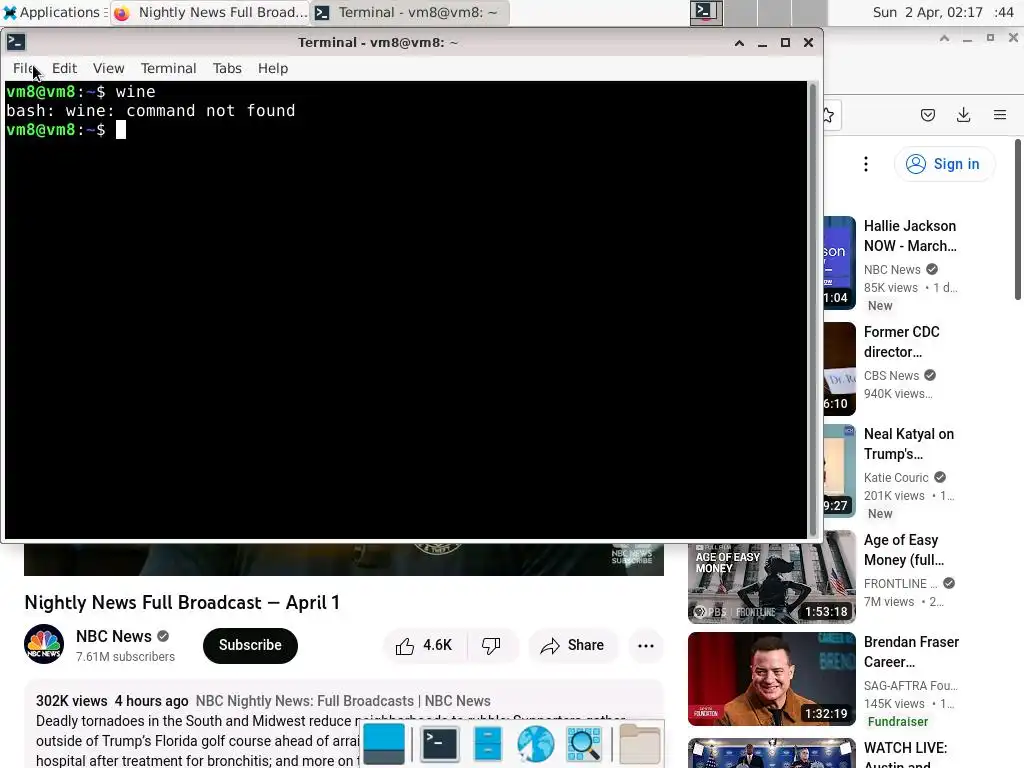Viewport: 1024px width, 768px height.
Task: Open YouTube settings three-dot menu
Action: click(866, 164)
